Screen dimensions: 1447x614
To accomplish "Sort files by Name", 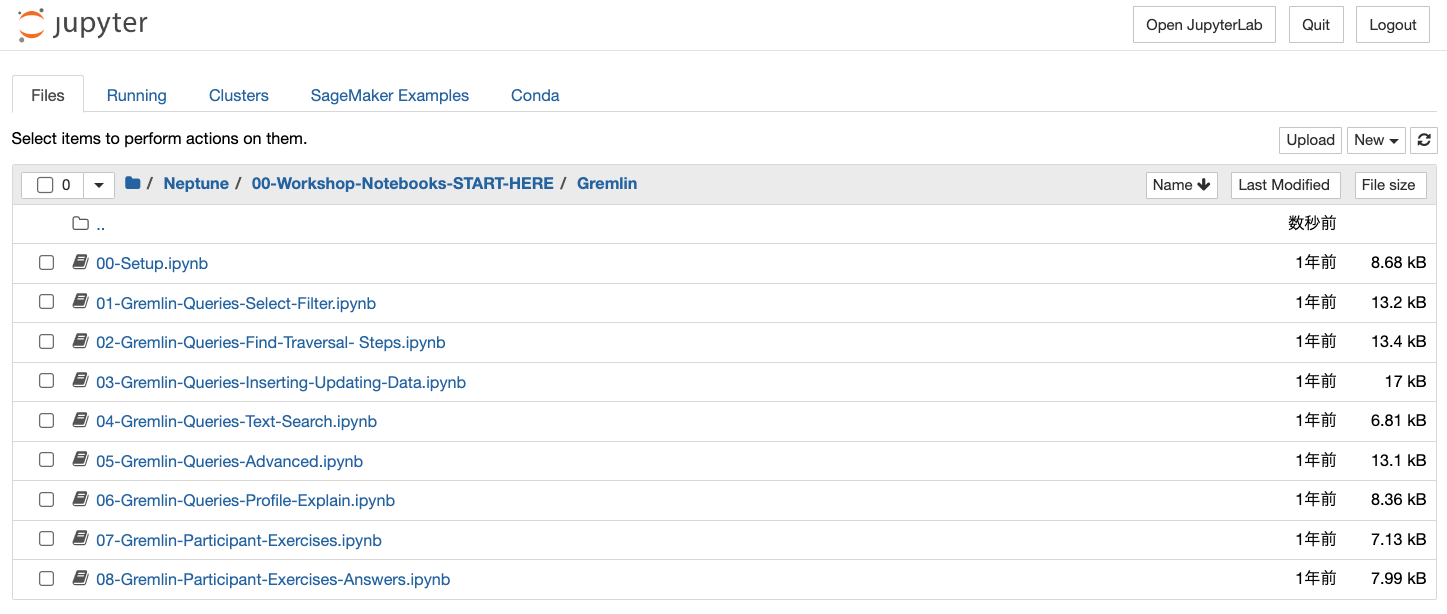I will click(1181, 185).
